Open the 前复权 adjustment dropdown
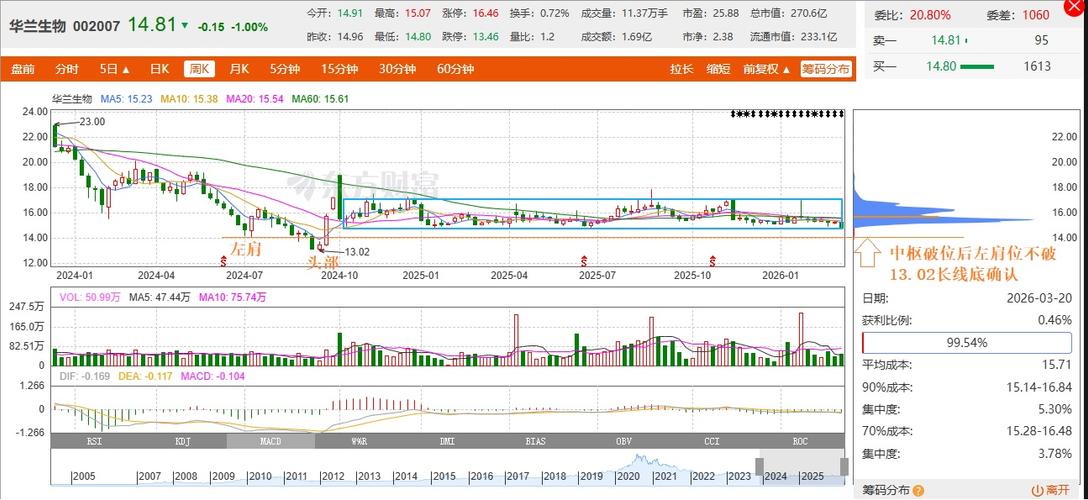This screenshot has width=1088, height=500. click(767, 69)
